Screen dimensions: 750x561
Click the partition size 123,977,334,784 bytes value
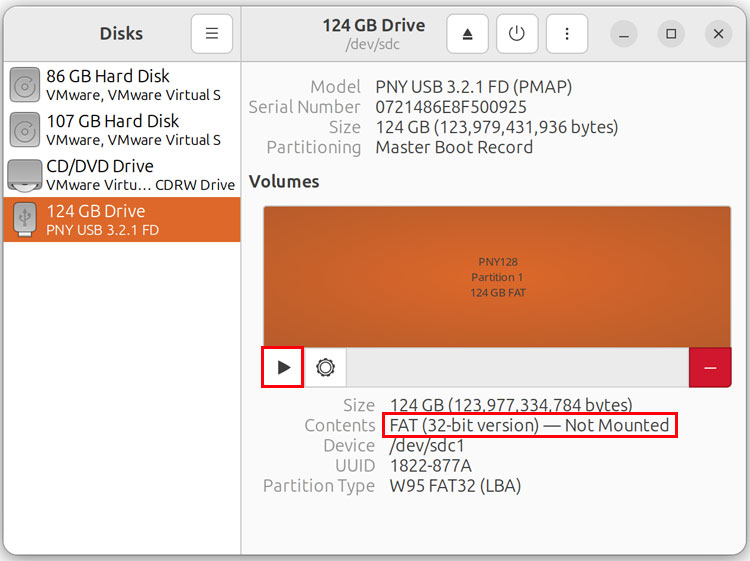coord(511,406)
